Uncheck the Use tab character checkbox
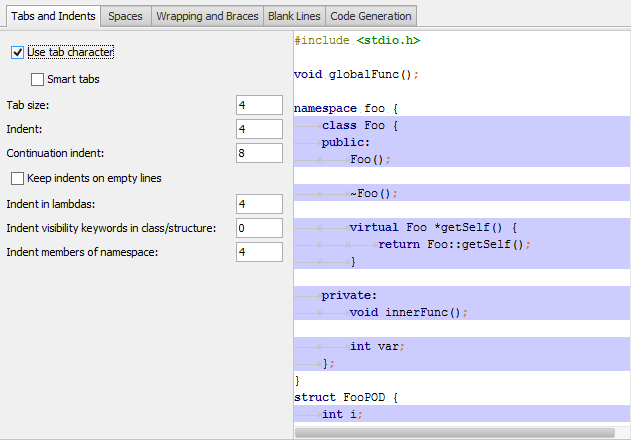This screenshot has height=440, width=631. click(x=17, y=52)
